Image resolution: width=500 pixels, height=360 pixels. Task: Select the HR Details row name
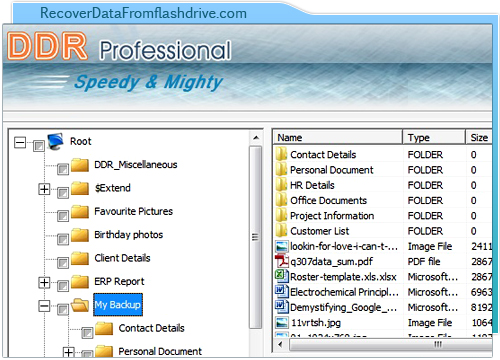coord(312,185)
